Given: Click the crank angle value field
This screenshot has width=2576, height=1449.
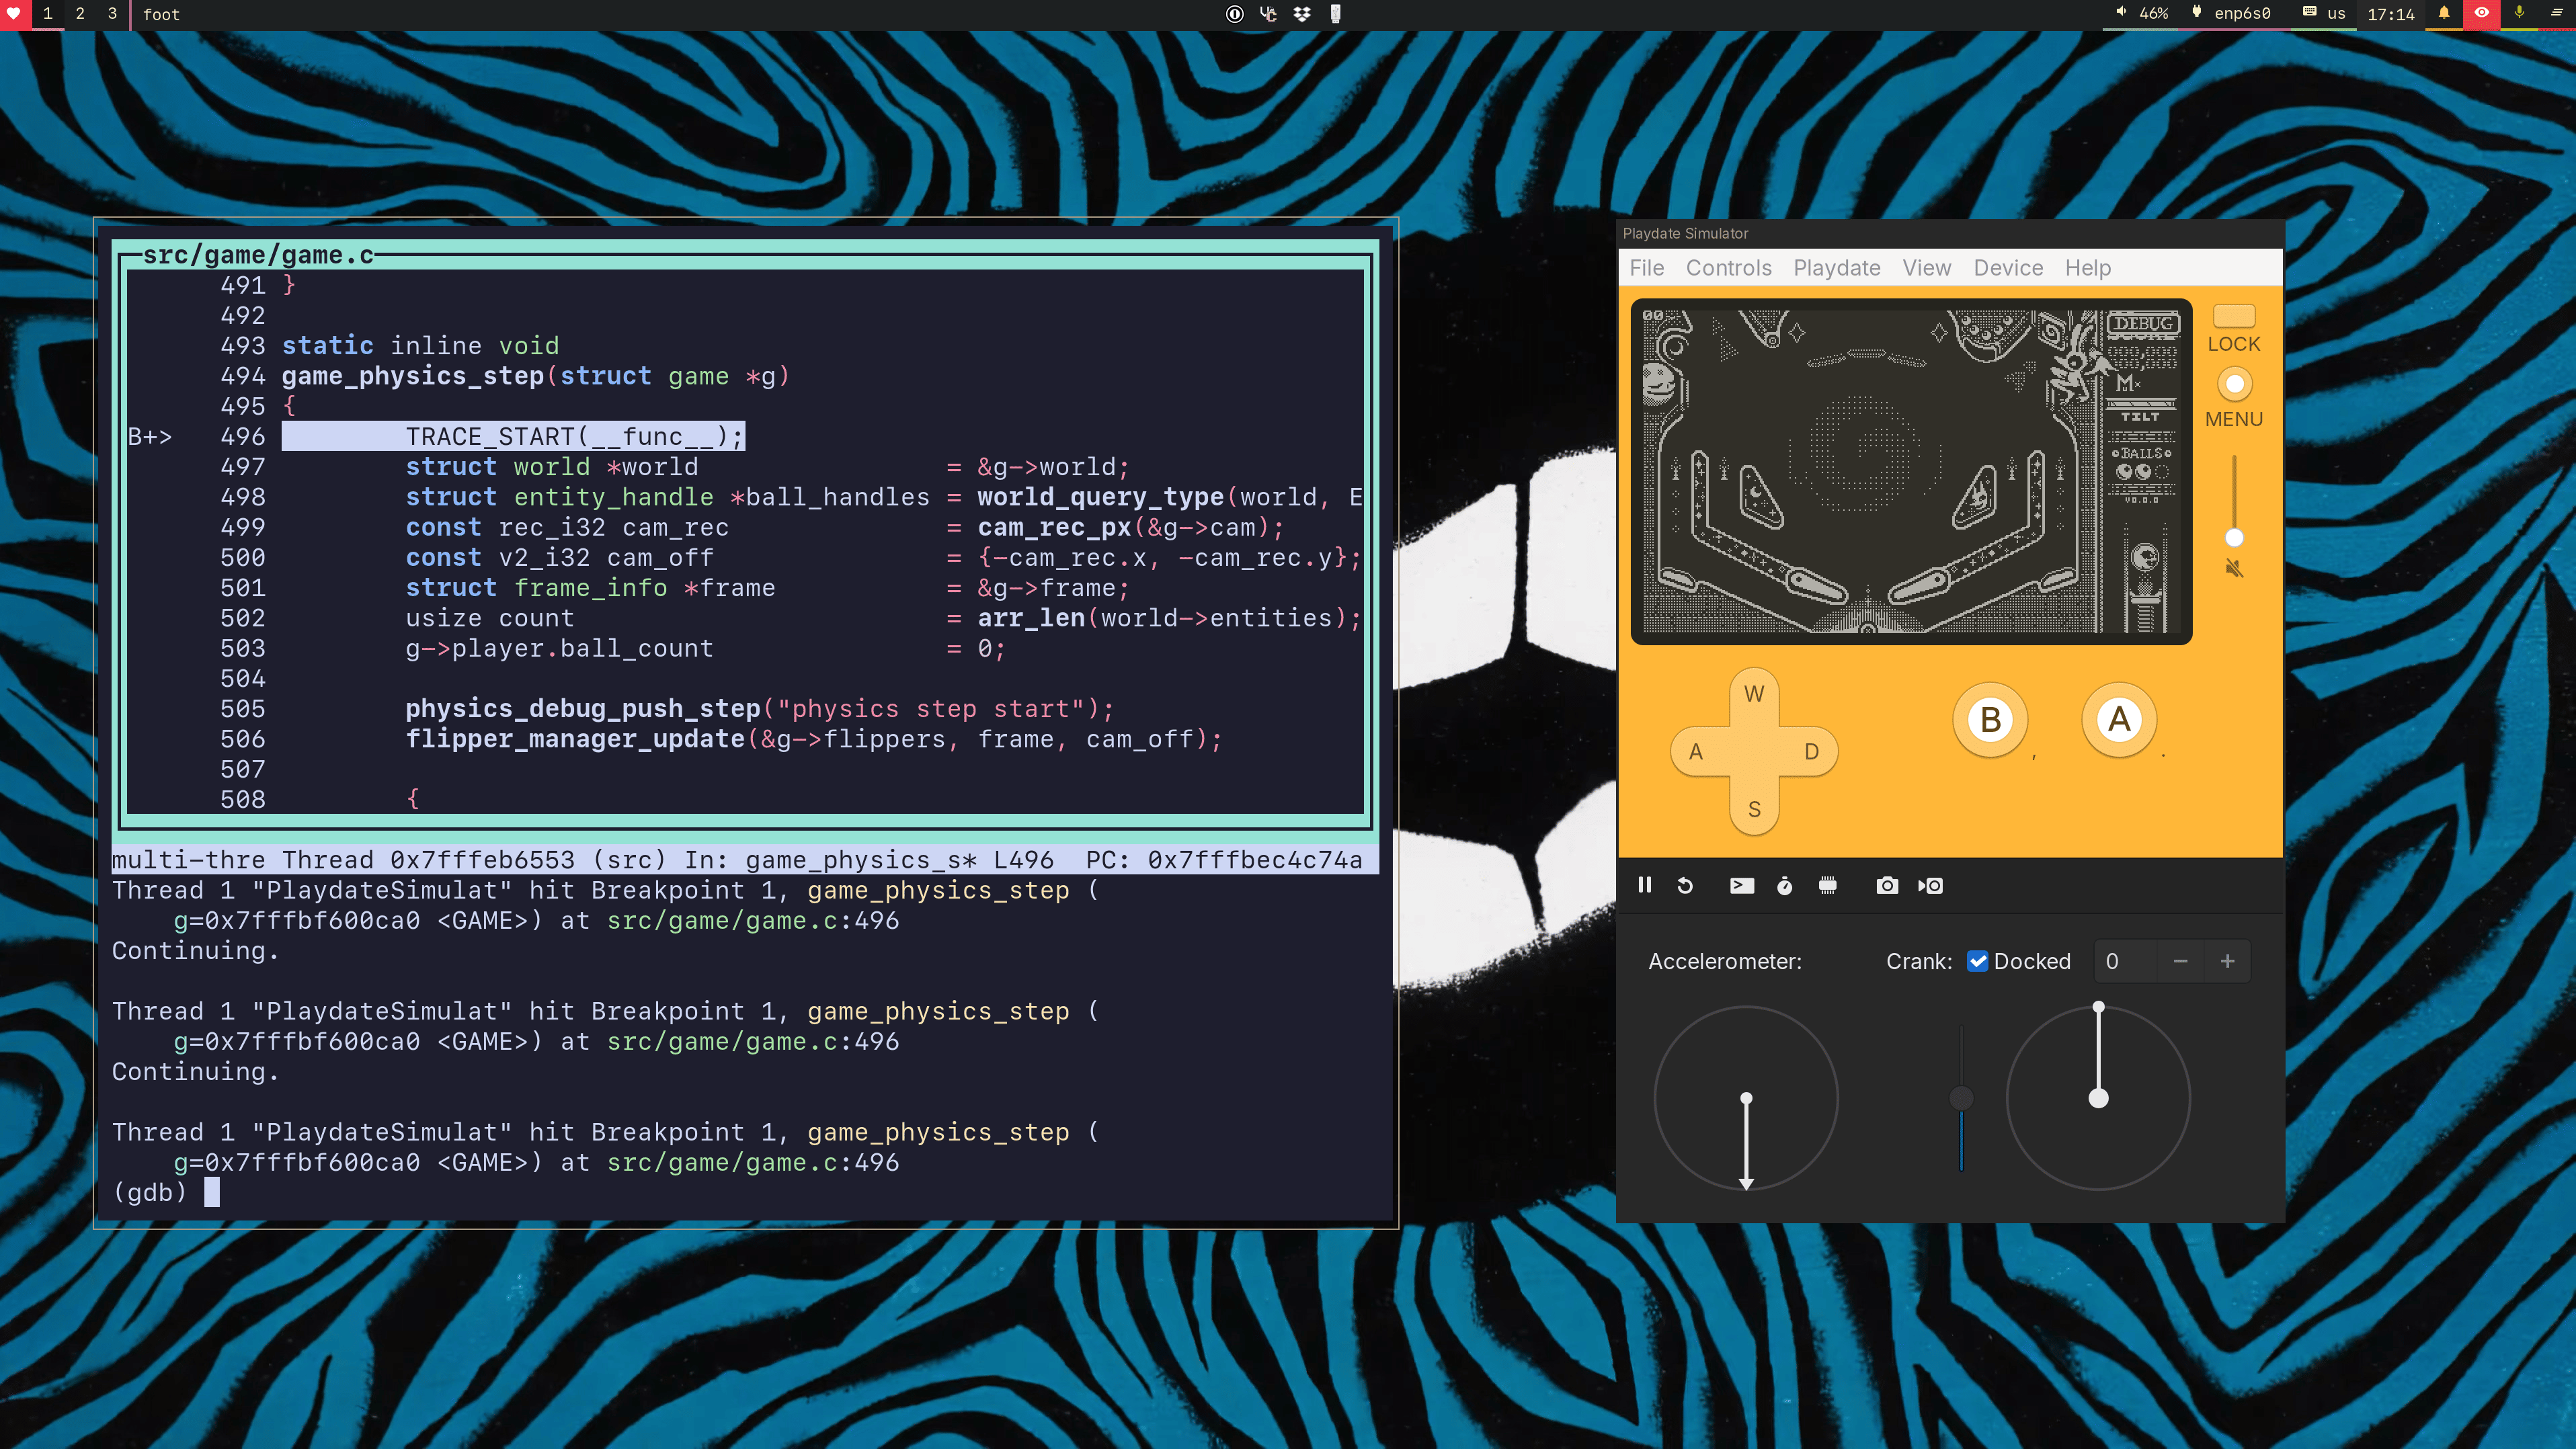Looking at the screenshot, I should coord(2125,961).
